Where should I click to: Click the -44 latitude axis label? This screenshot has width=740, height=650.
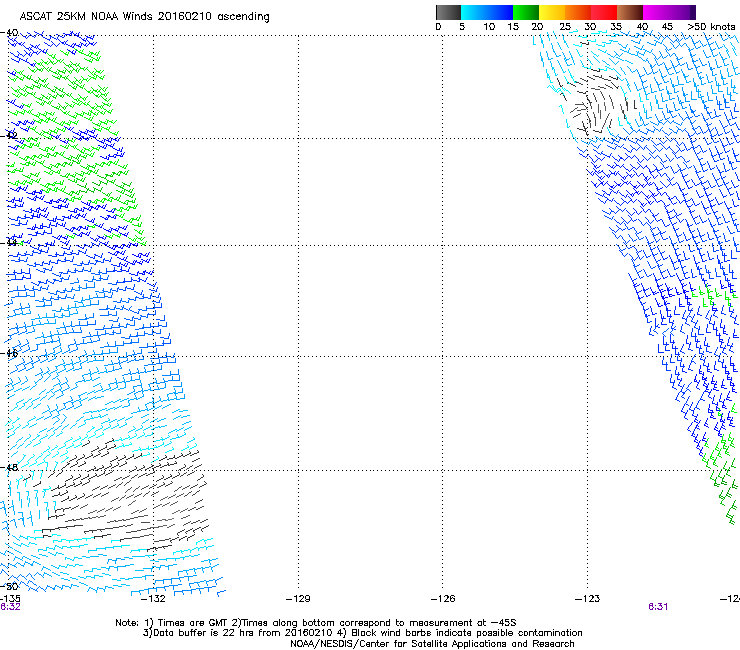pos(9,243)
